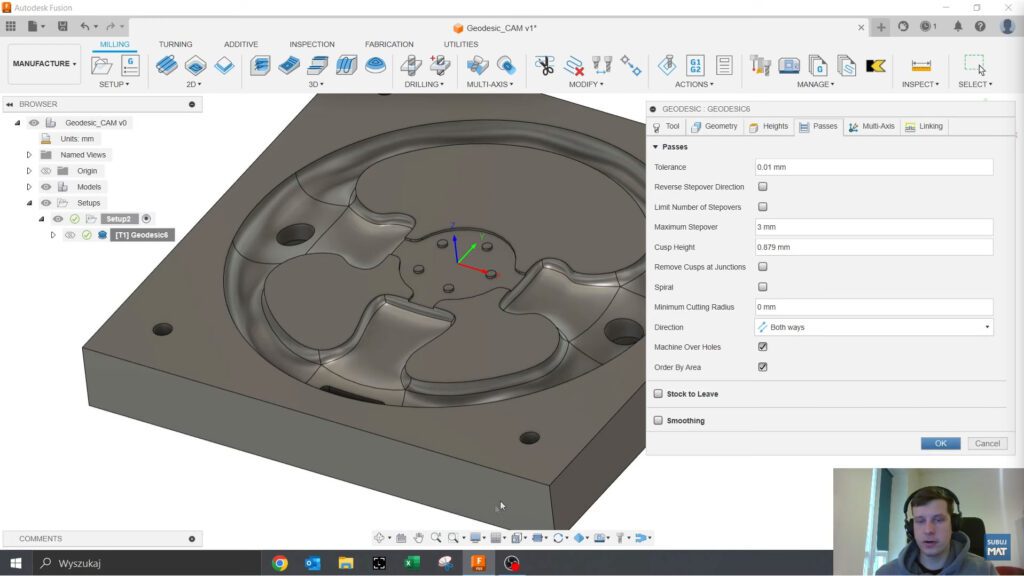Viewport: 1024px width, 576px height.
Task: Open the Tool Library icon in Manage
Action: tap(760, 66)
